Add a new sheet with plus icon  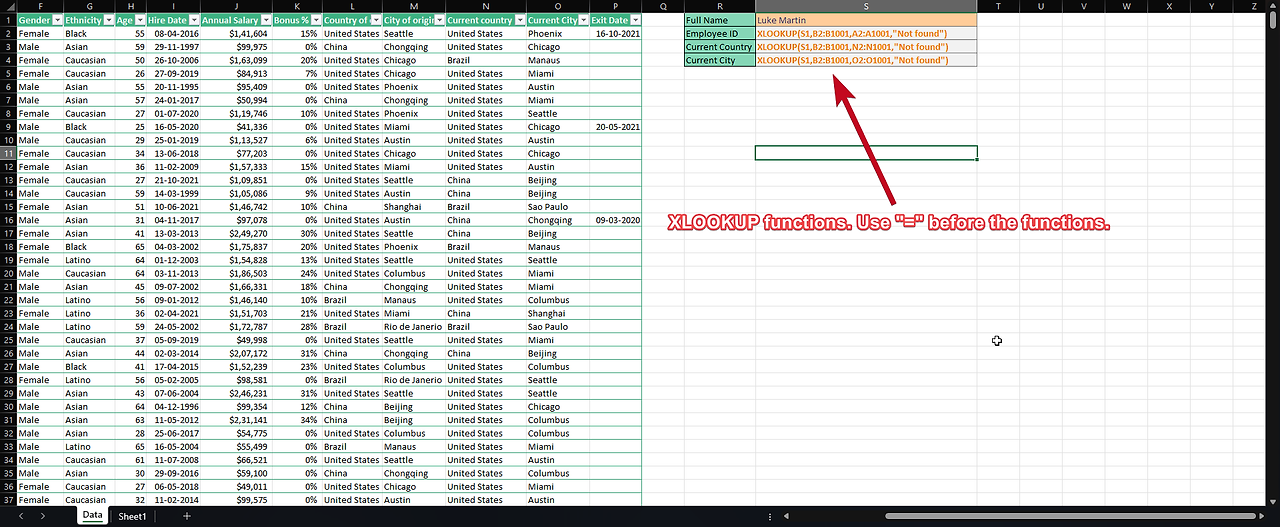(x=186, y=516)
